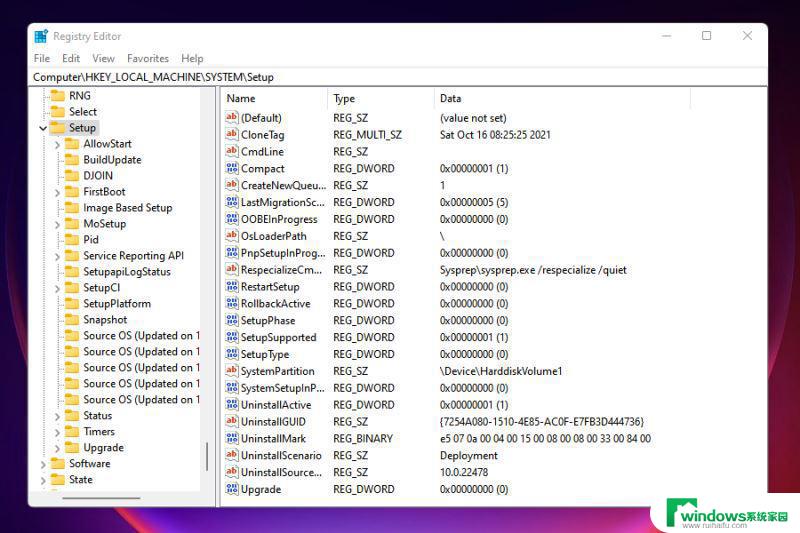Expand the Status key

pos(57,416)
